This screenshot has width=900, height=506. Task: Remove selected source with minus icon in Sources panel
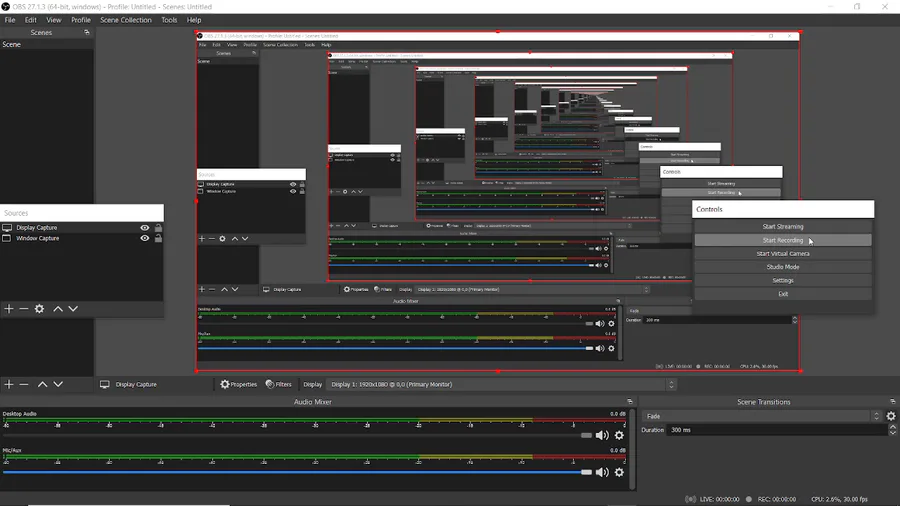(24, 309)
